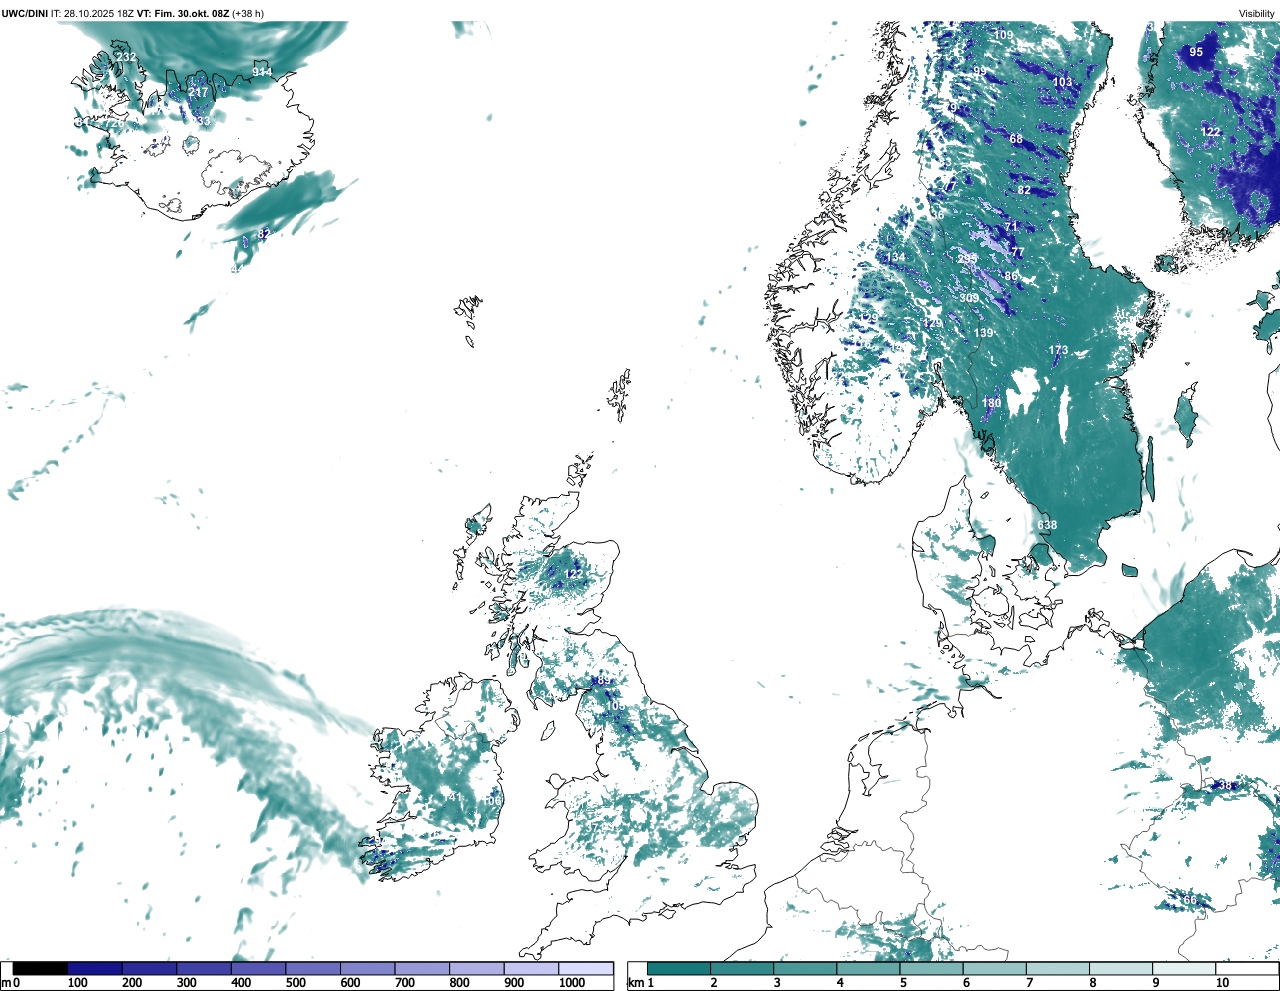Click the '139' value in Sweden
1280x991 pixels.
(984, 333)
